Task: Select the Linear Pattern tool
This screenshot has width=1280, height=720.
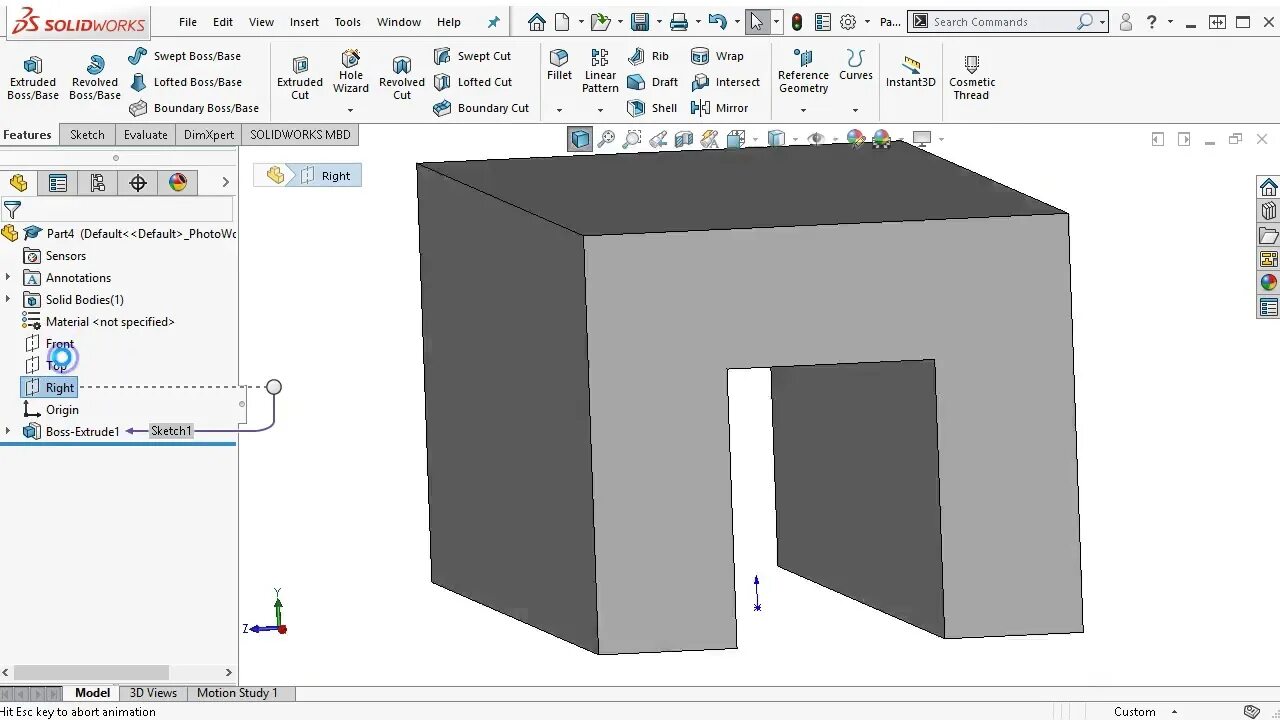Action: tap(600, 71)
